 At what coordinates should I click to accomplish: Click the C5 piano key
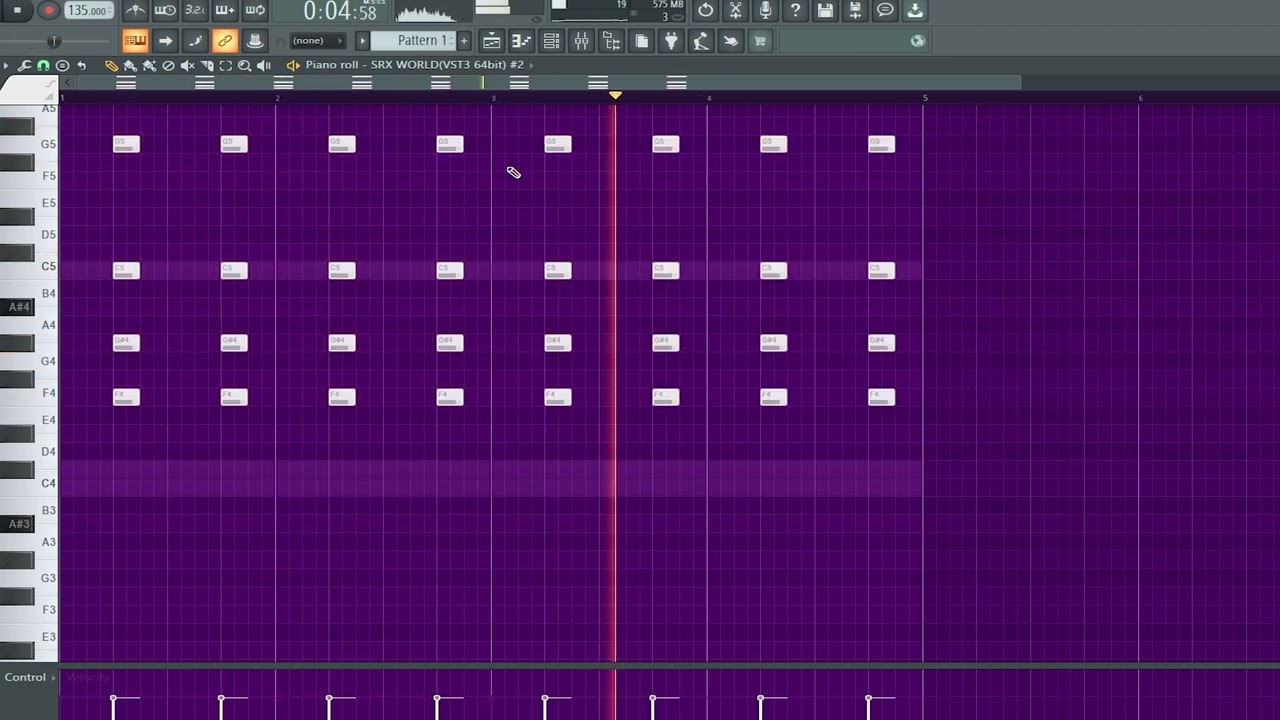point(28,267)
